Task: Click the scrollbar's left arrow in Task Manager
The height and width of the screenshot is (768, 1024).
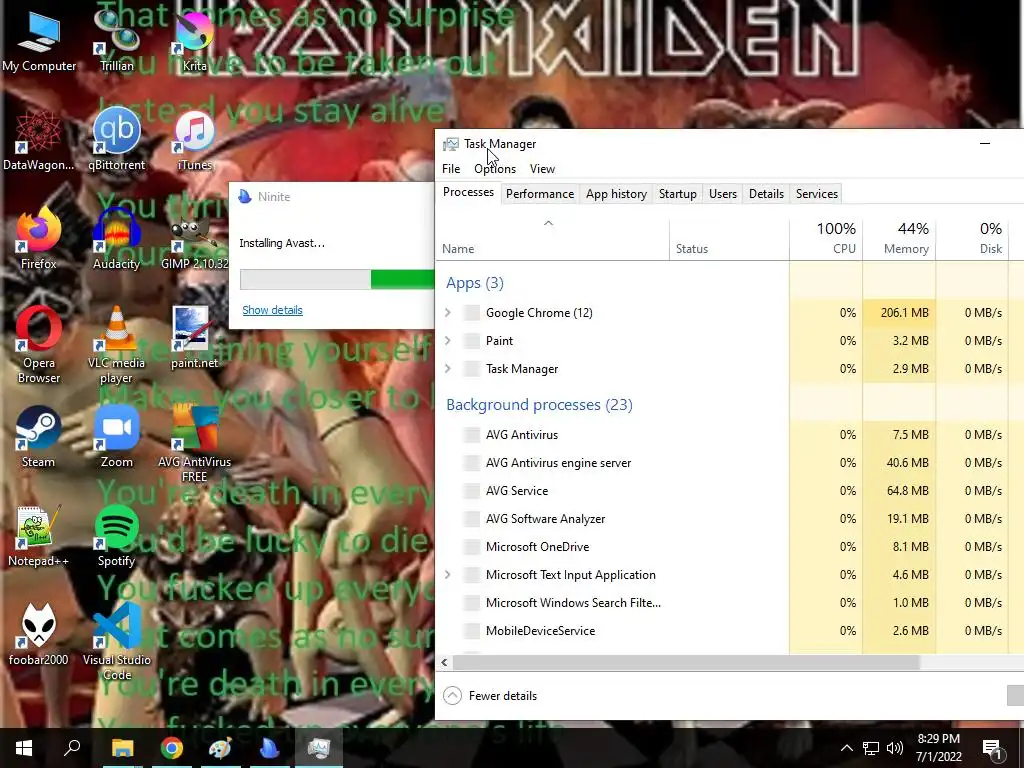Action: (445, 663)
